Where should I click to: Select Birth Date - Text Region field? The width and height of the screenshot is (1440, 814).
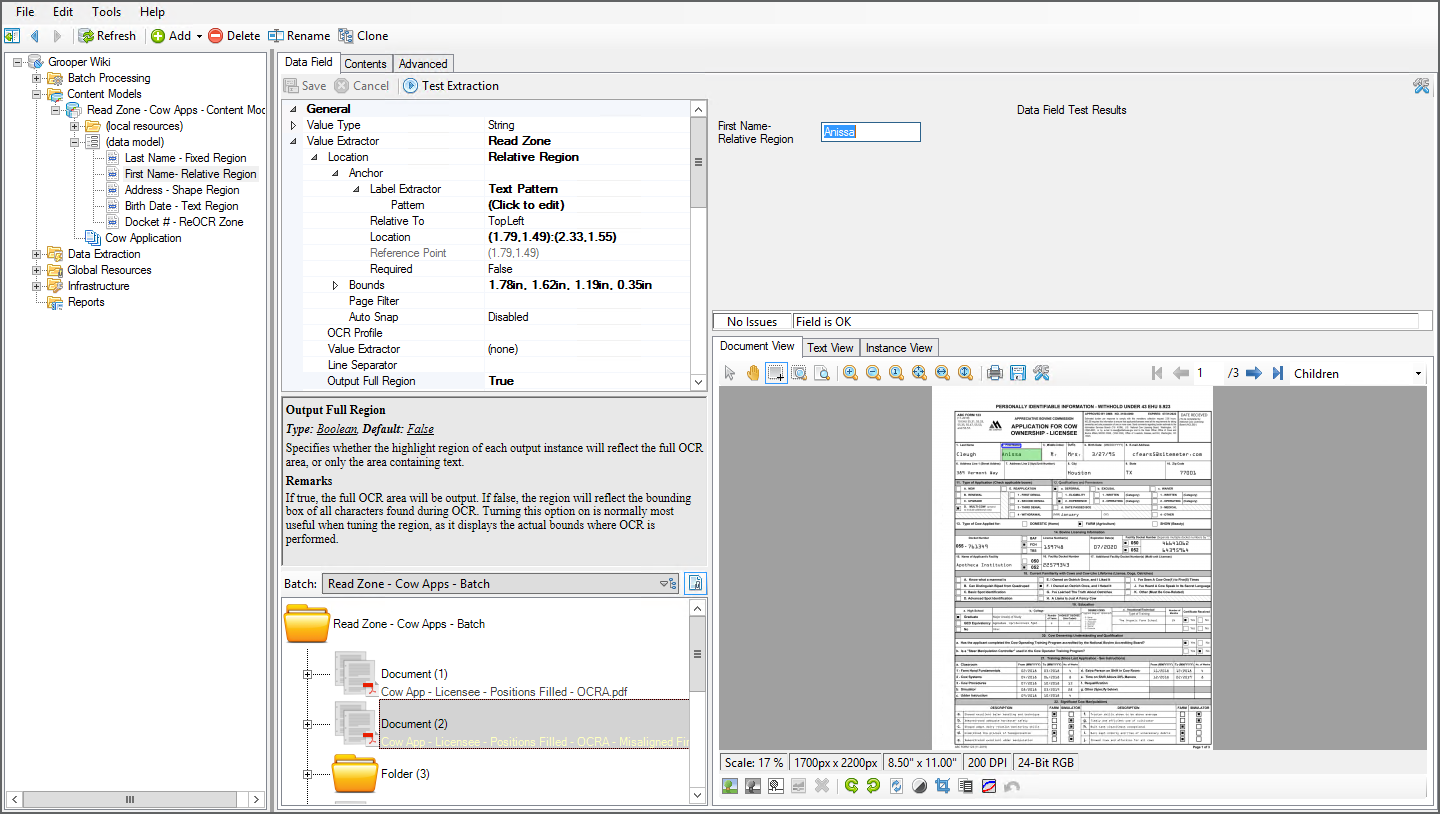pos(181,206)
